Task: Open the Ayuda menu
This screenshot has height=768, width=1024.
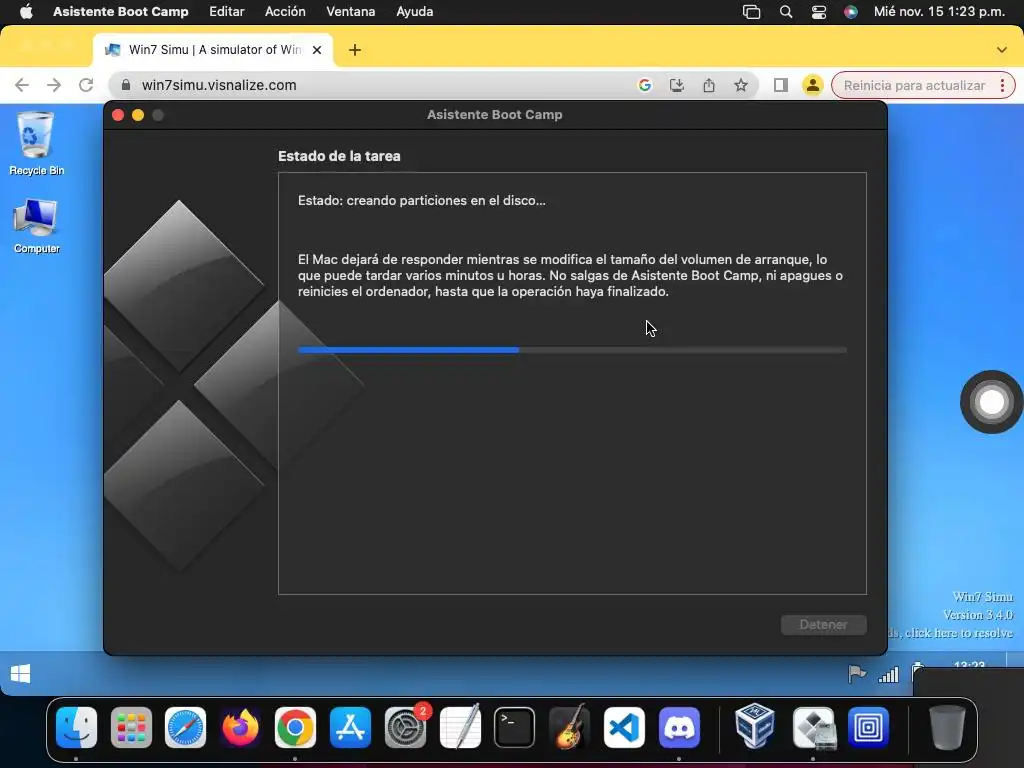Action: (x=415, y=12)
